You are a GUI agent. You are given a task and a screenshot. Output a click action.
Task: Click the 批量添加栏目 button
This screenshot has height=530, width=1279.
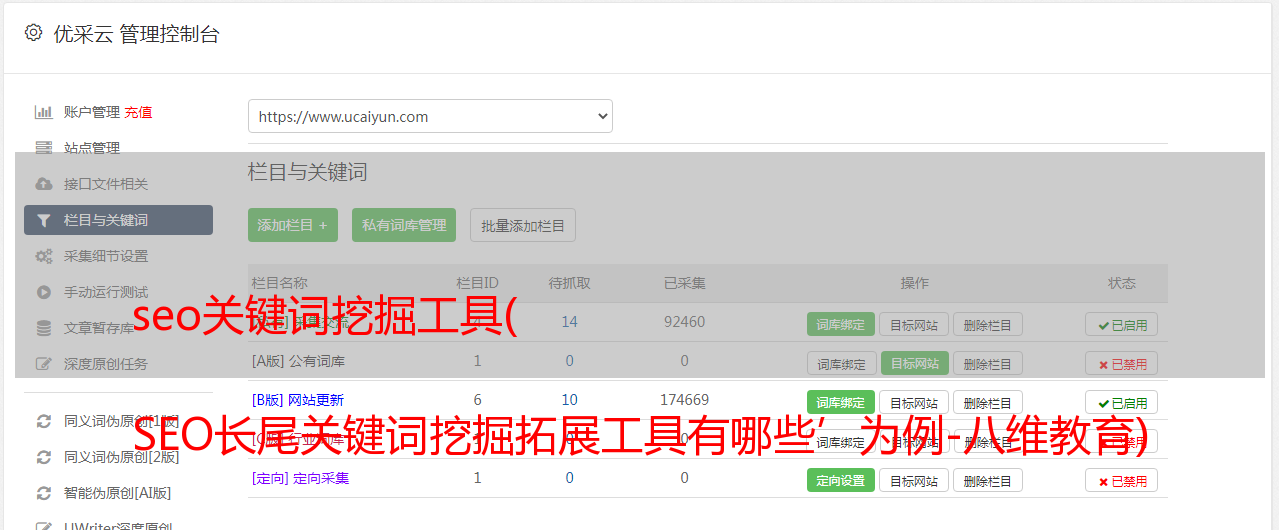(x=523, y=225)
